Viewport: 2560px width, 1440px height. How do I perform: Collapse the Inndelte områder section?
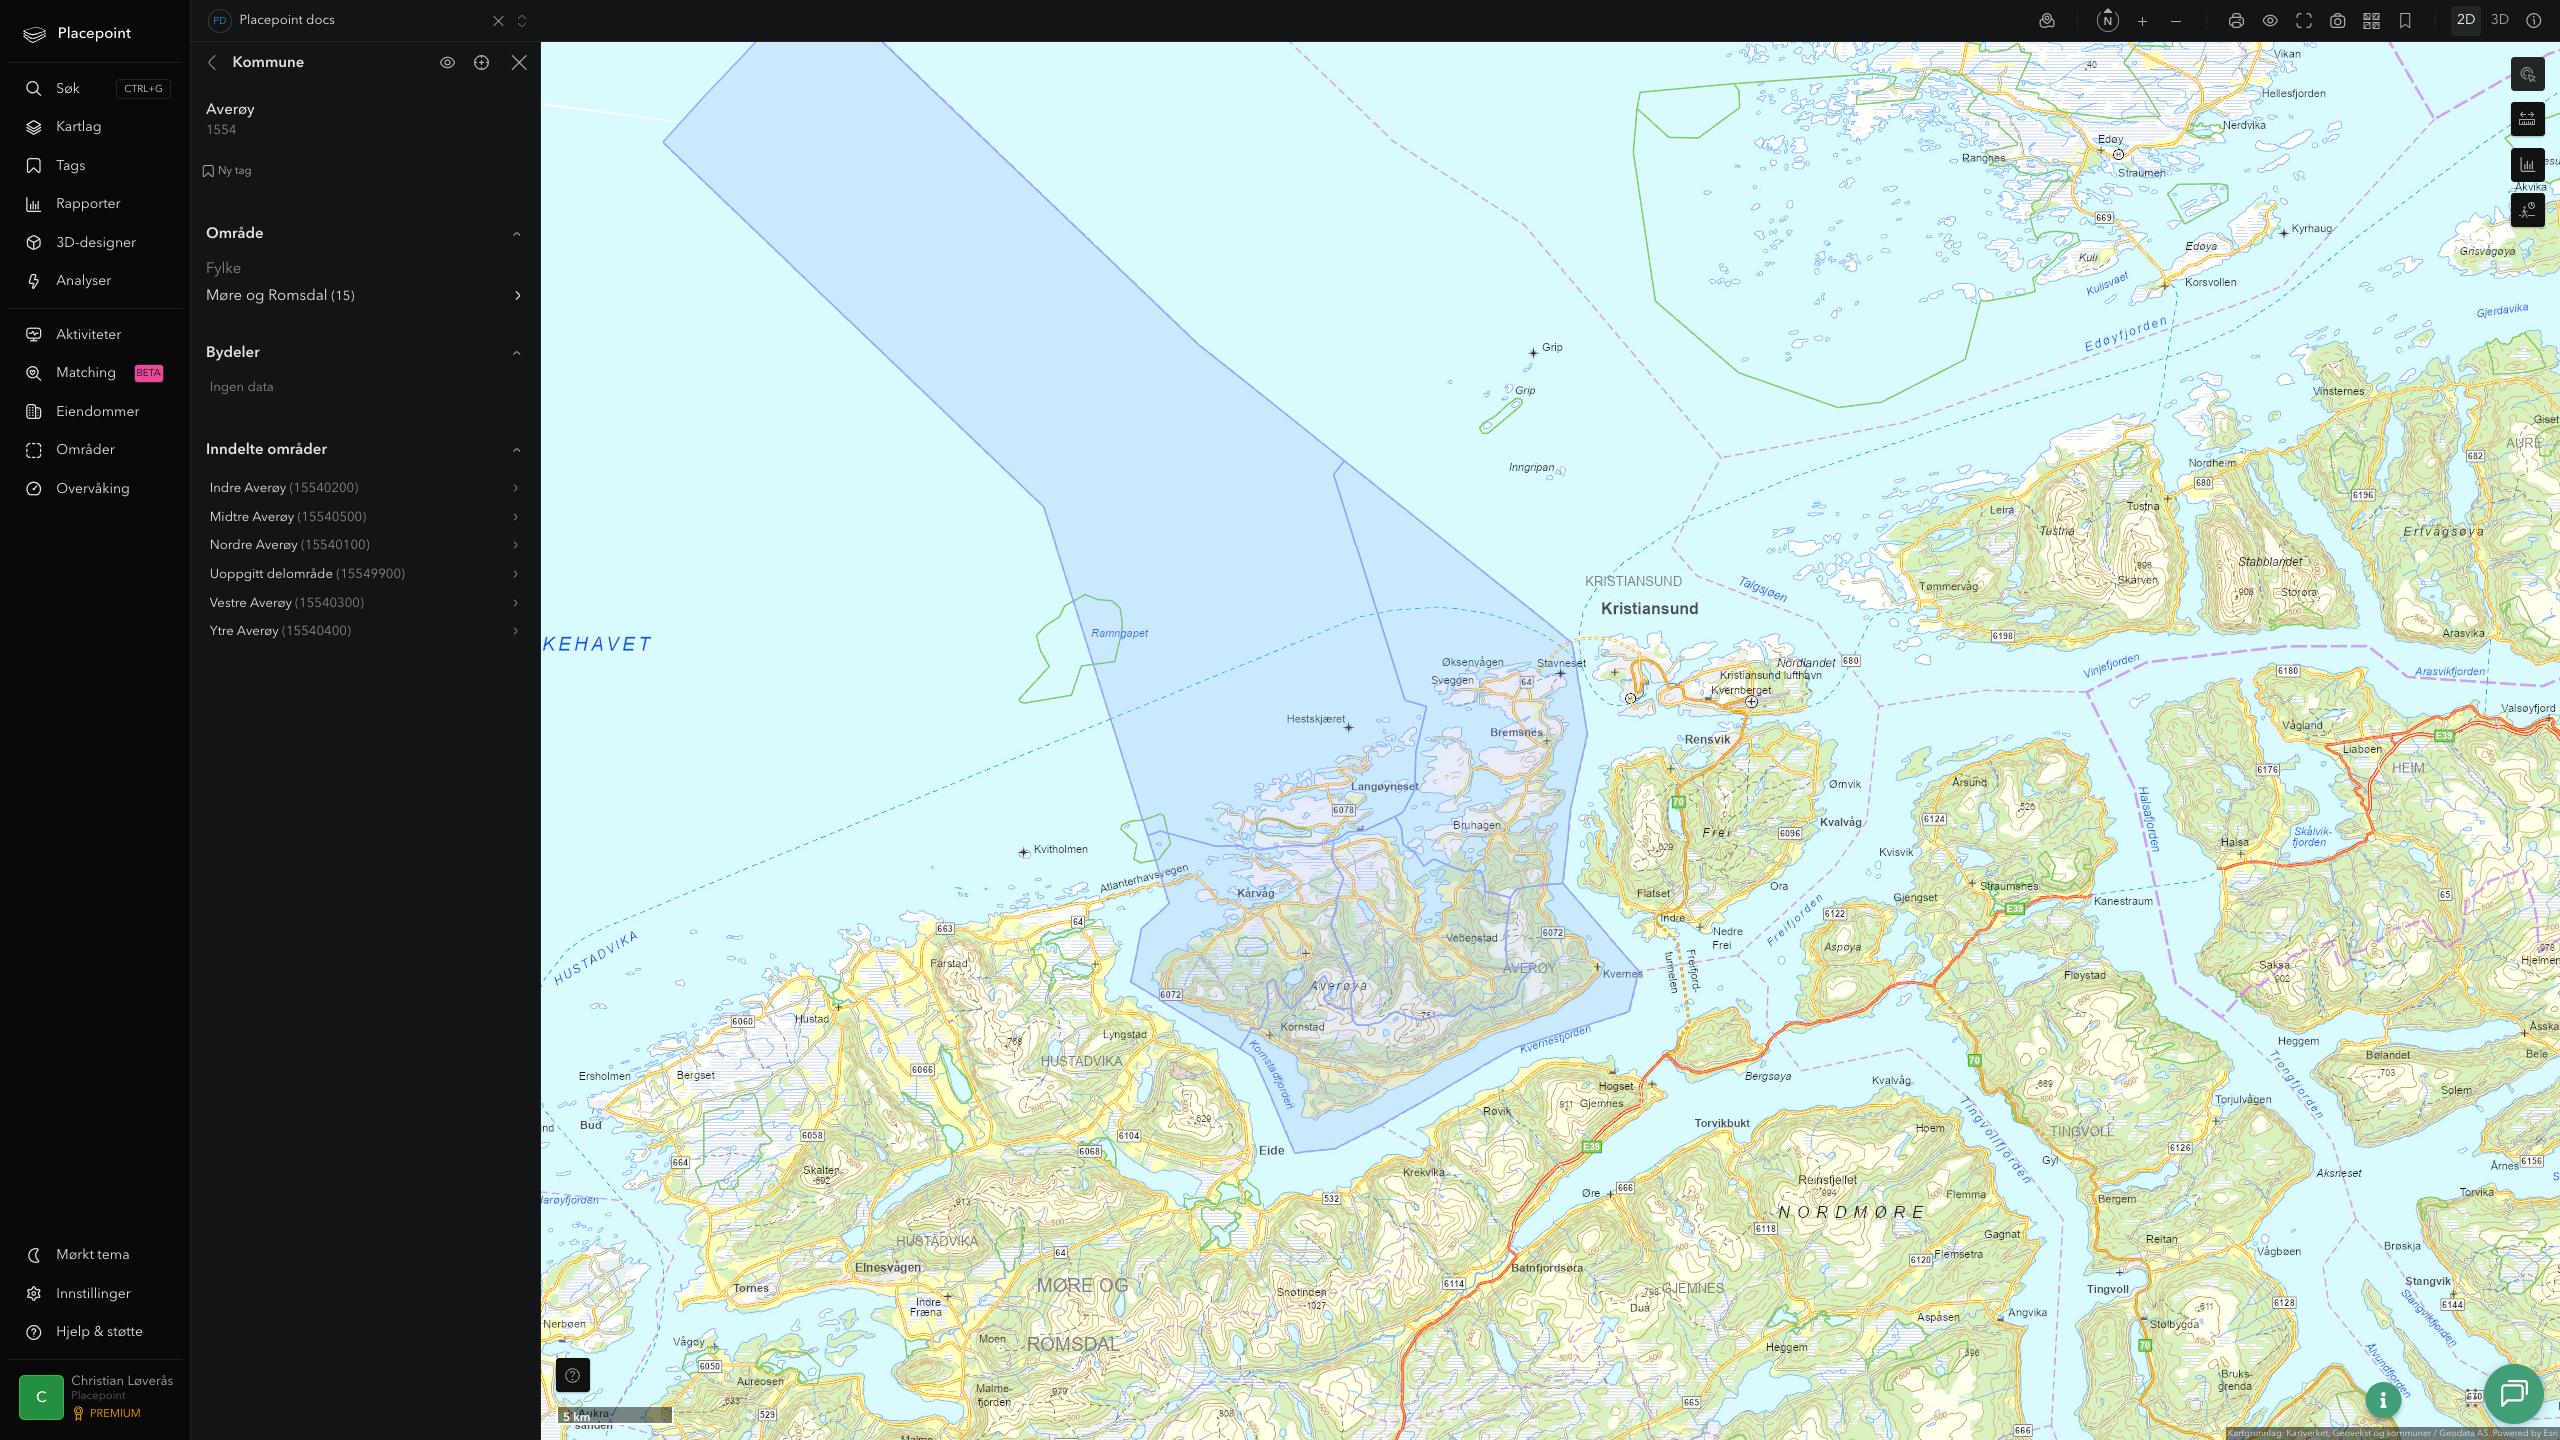coord(516,450)
